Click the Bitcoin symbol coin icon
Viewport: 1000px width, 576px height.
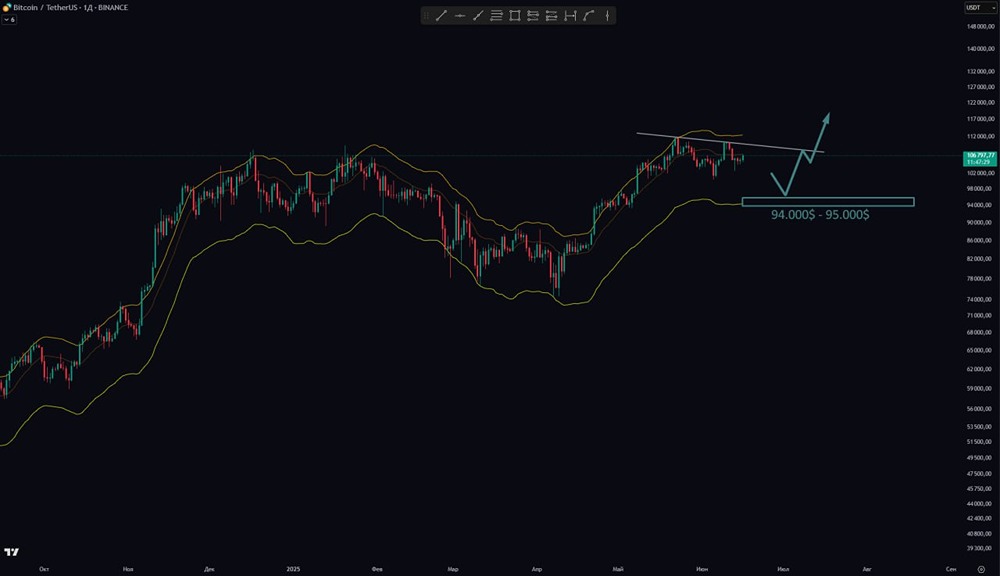(6, 8)
